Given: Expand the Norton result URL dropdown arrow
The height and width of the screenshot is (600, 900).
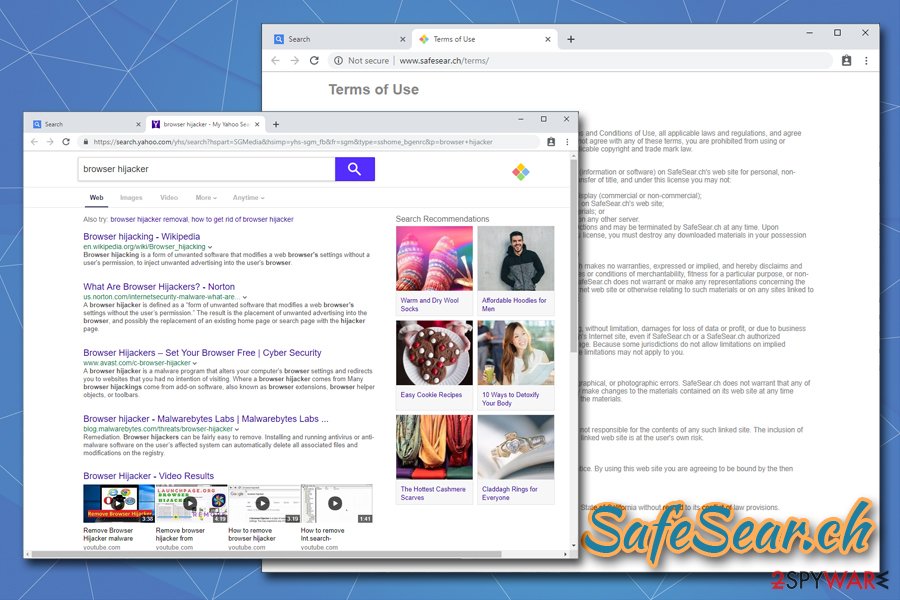Looking at the screenshot, I should pos(245,297).
